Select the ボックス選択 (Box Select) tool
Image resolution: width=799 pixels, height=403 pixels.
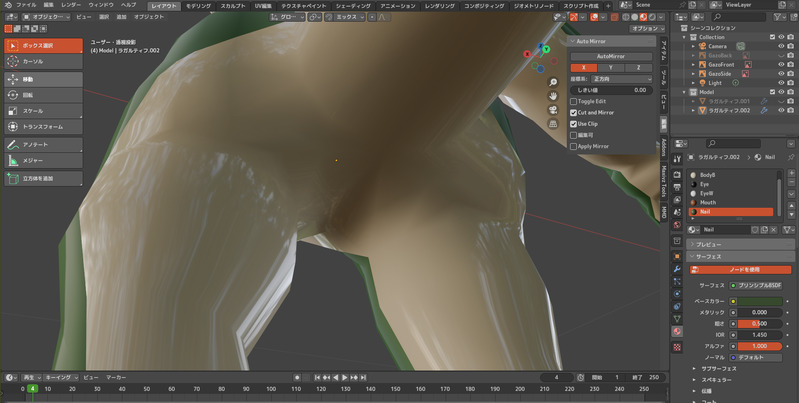(43, 45)
